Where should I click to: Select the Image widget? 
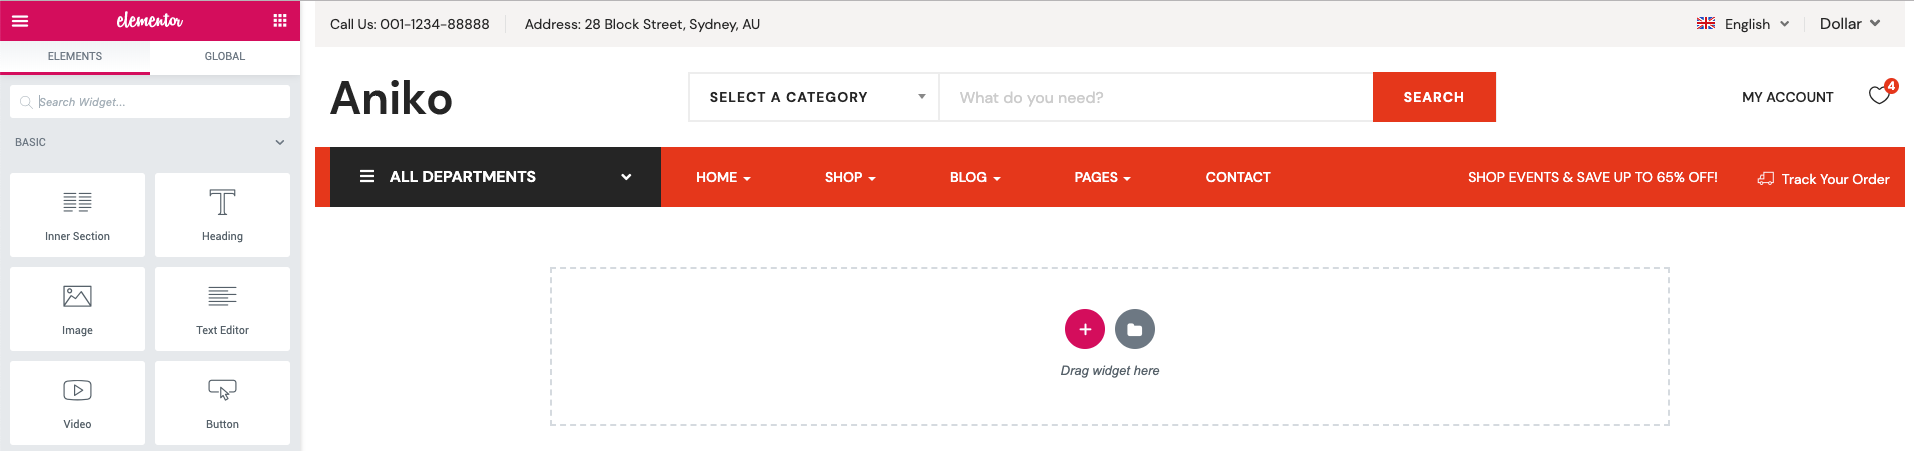(77, 309)
